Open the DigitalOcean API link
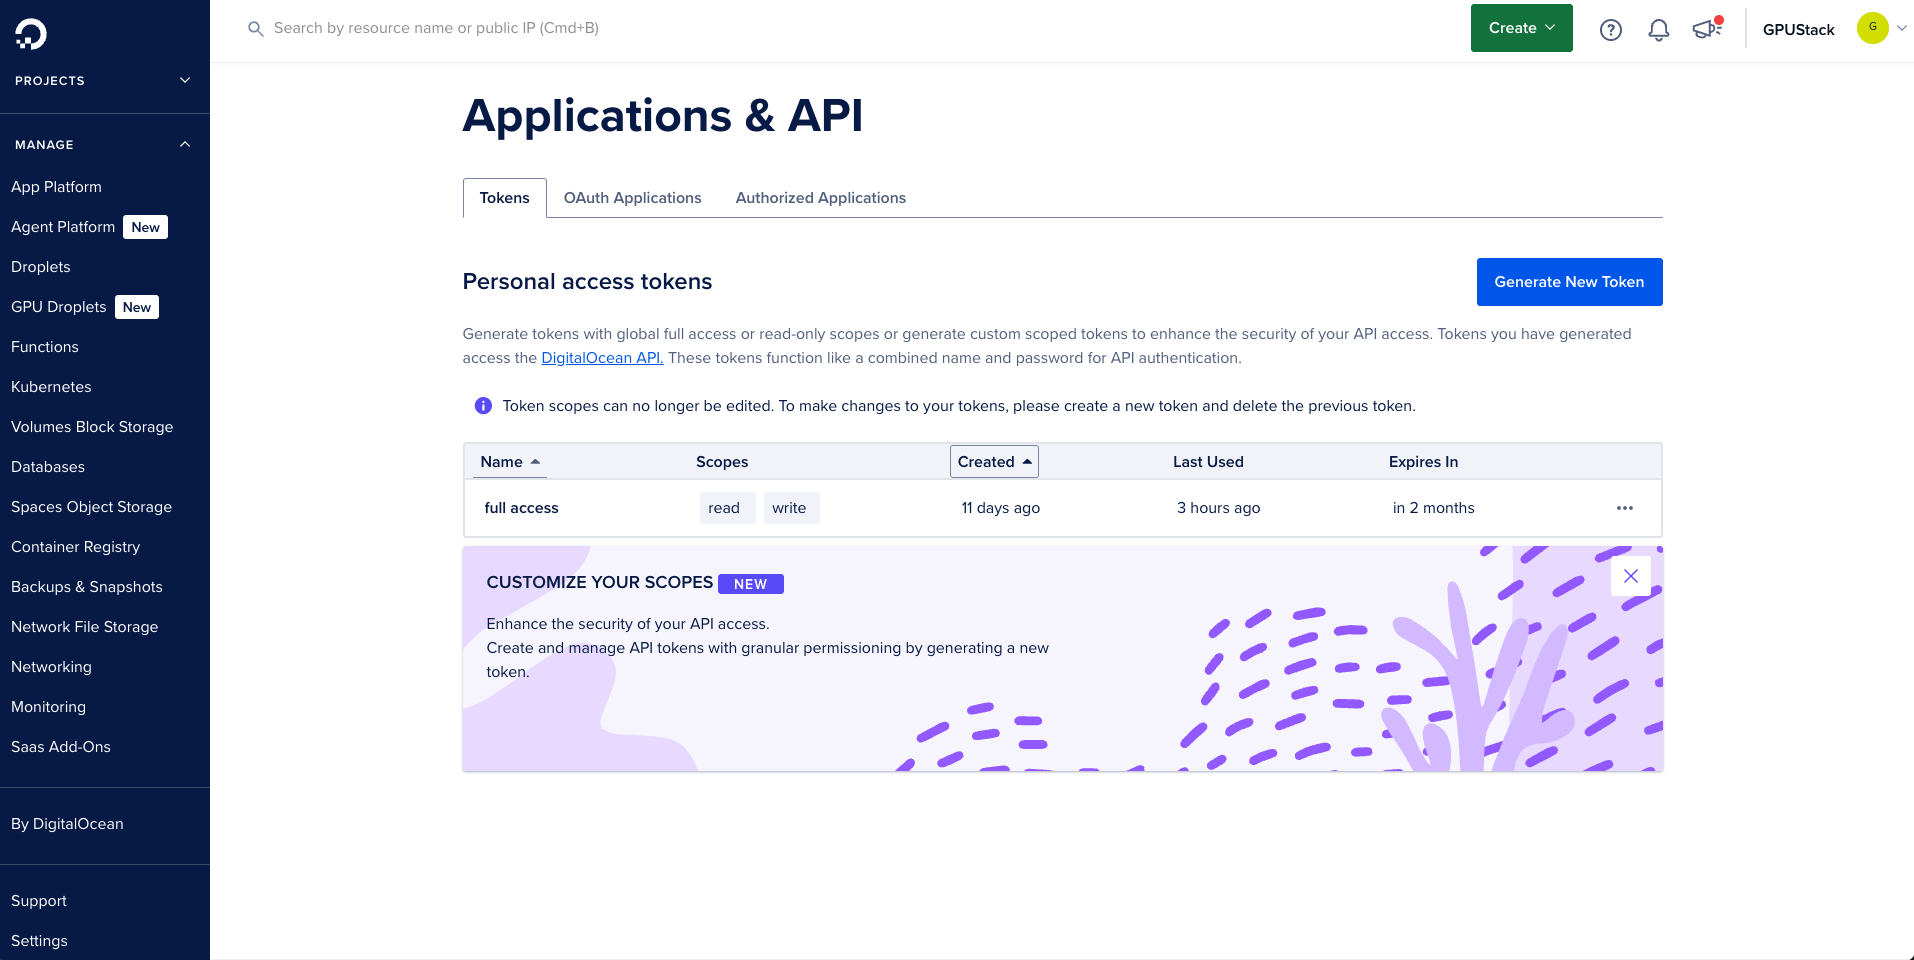 click(x=602, y=358)
